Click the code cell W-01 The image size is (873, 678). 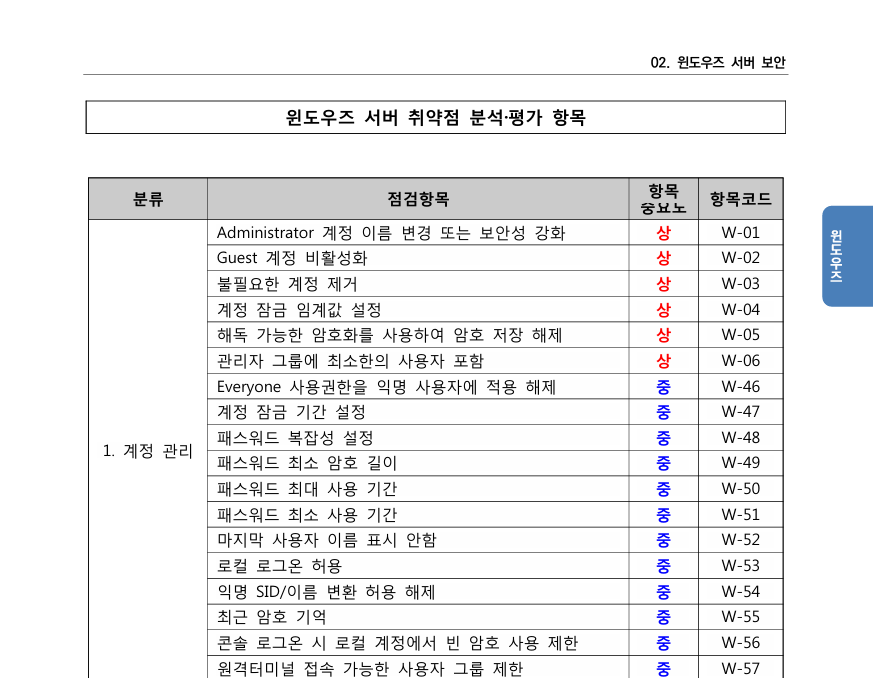[x=740, y=233]
